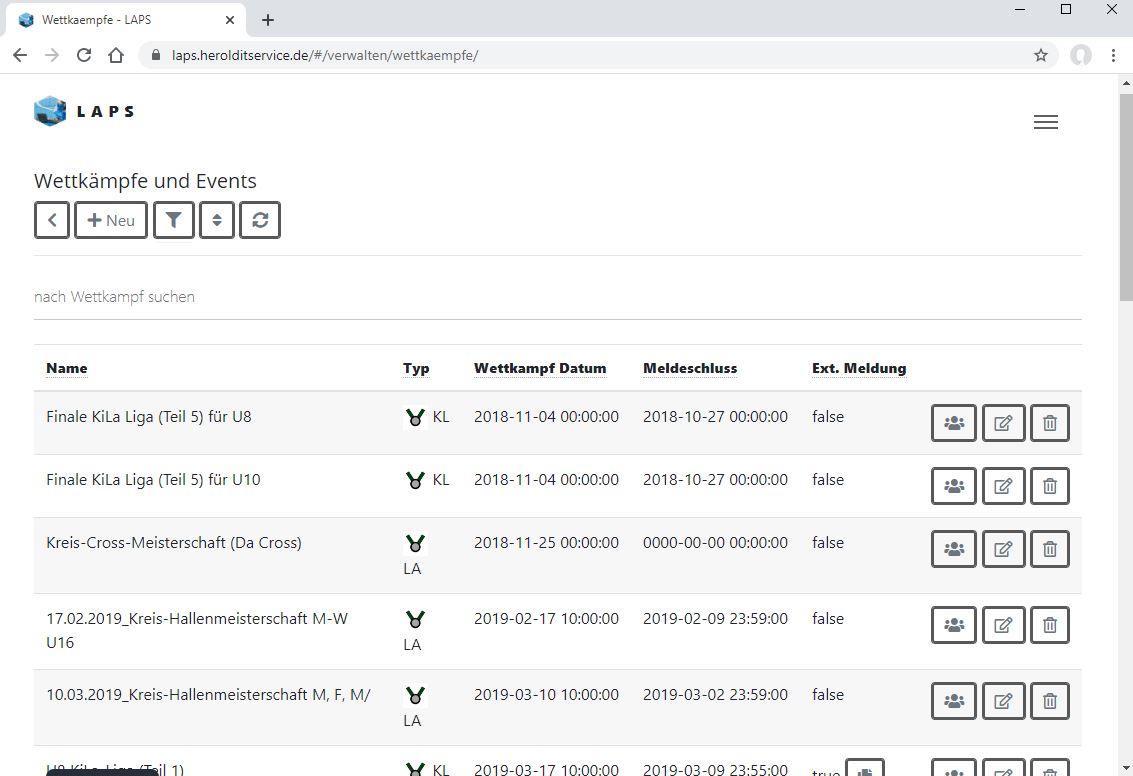Edit the 17.02.2019 Kreis-Hallenmeisterschaft entry
Screen dimensions: 1133x776
coord(1003,625)
